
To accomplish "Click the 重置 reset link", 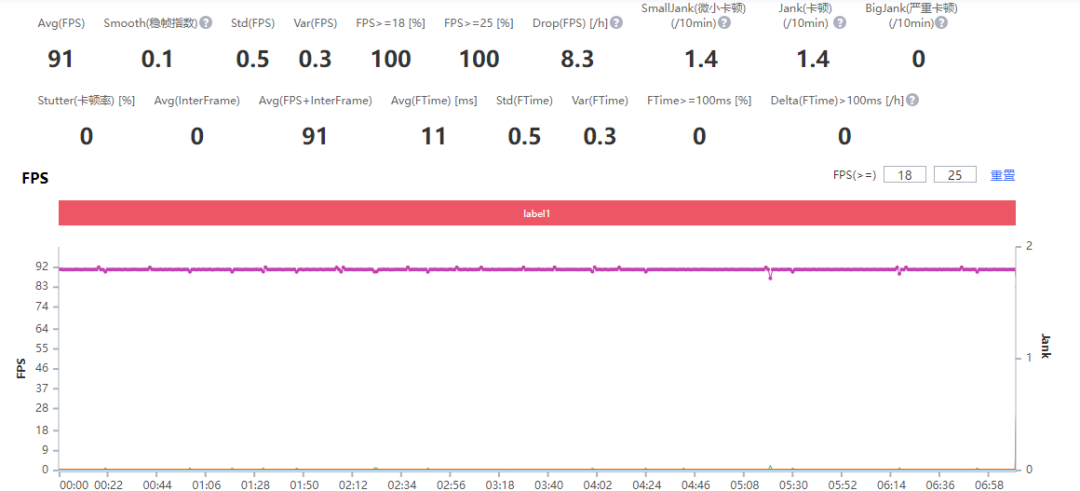I will pyautogui.click(x=1003, y=175).
